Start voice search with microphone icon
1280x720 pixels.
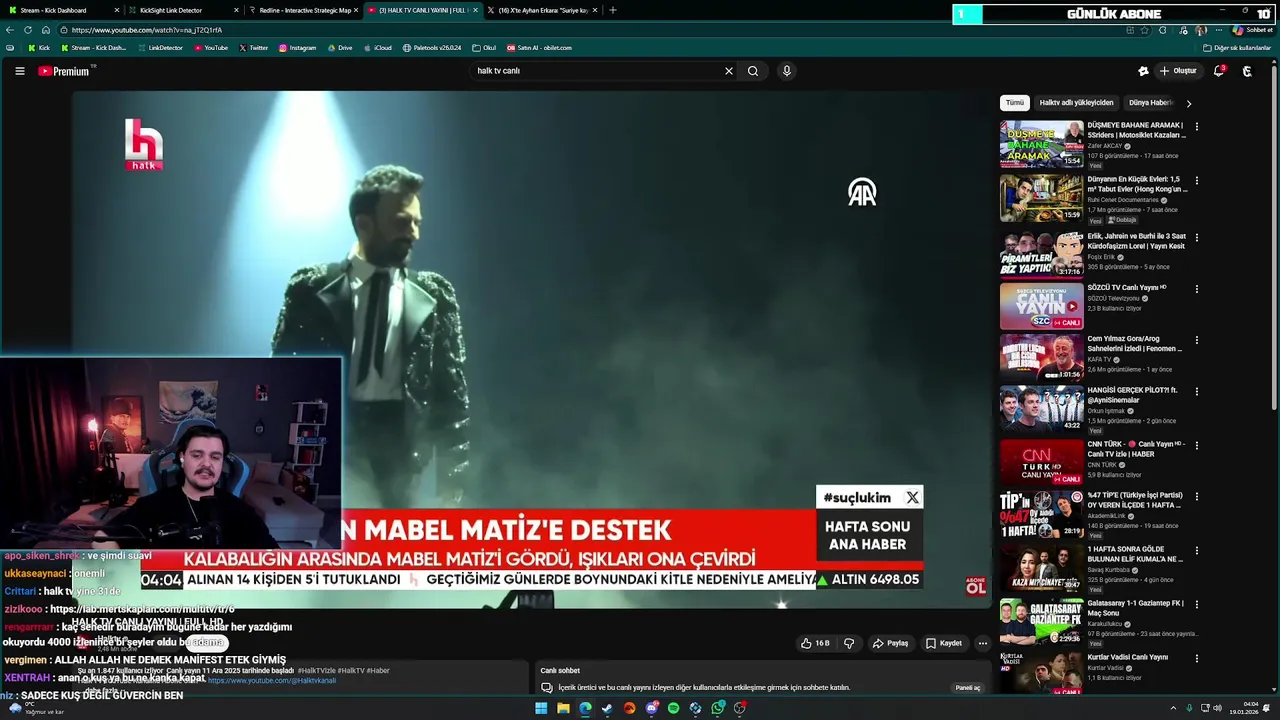(787, 71)
